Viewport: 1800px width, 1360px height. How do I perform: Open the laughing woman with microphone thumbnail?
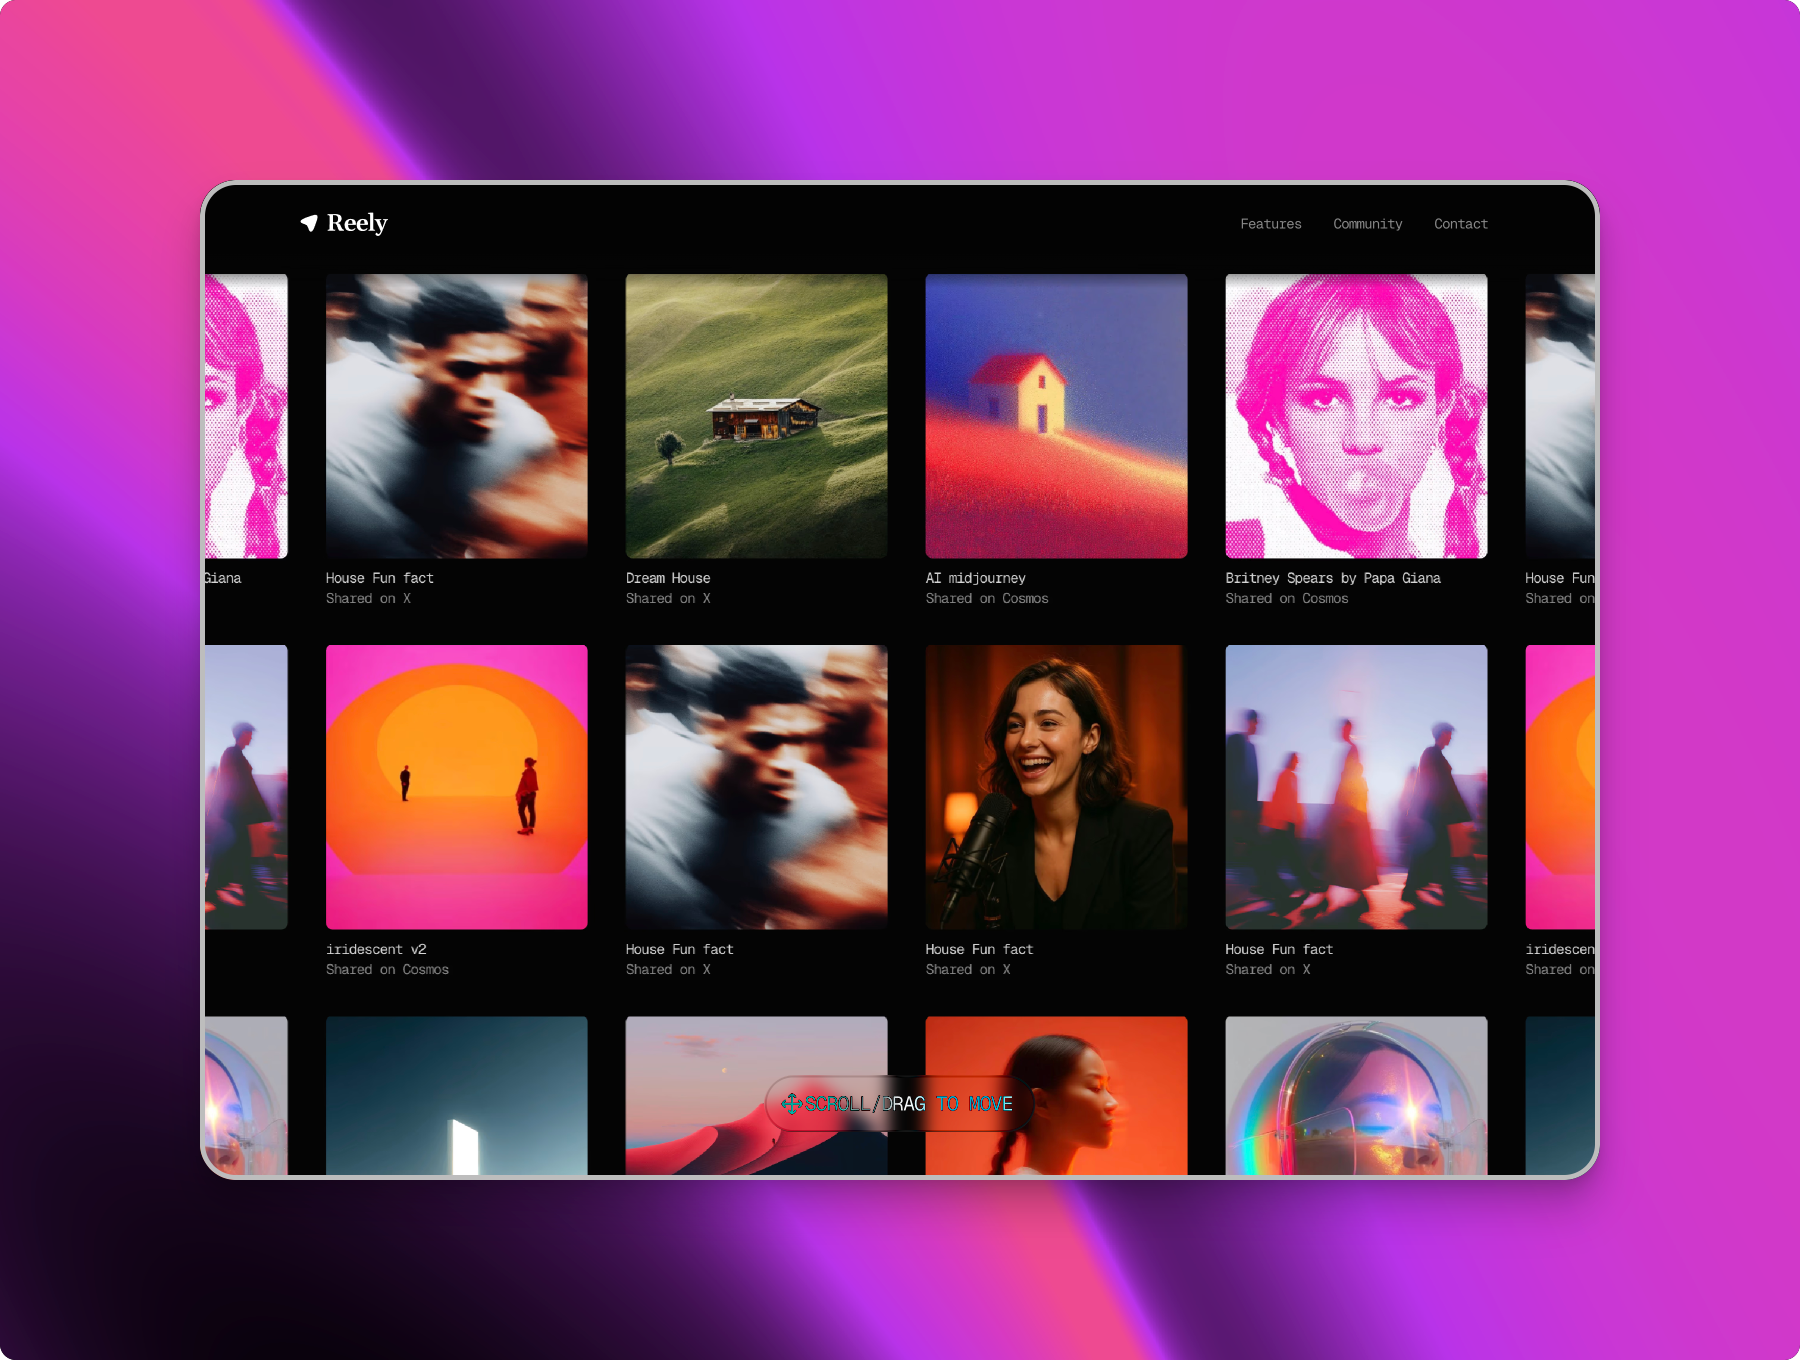click(x=1057, y=787)
